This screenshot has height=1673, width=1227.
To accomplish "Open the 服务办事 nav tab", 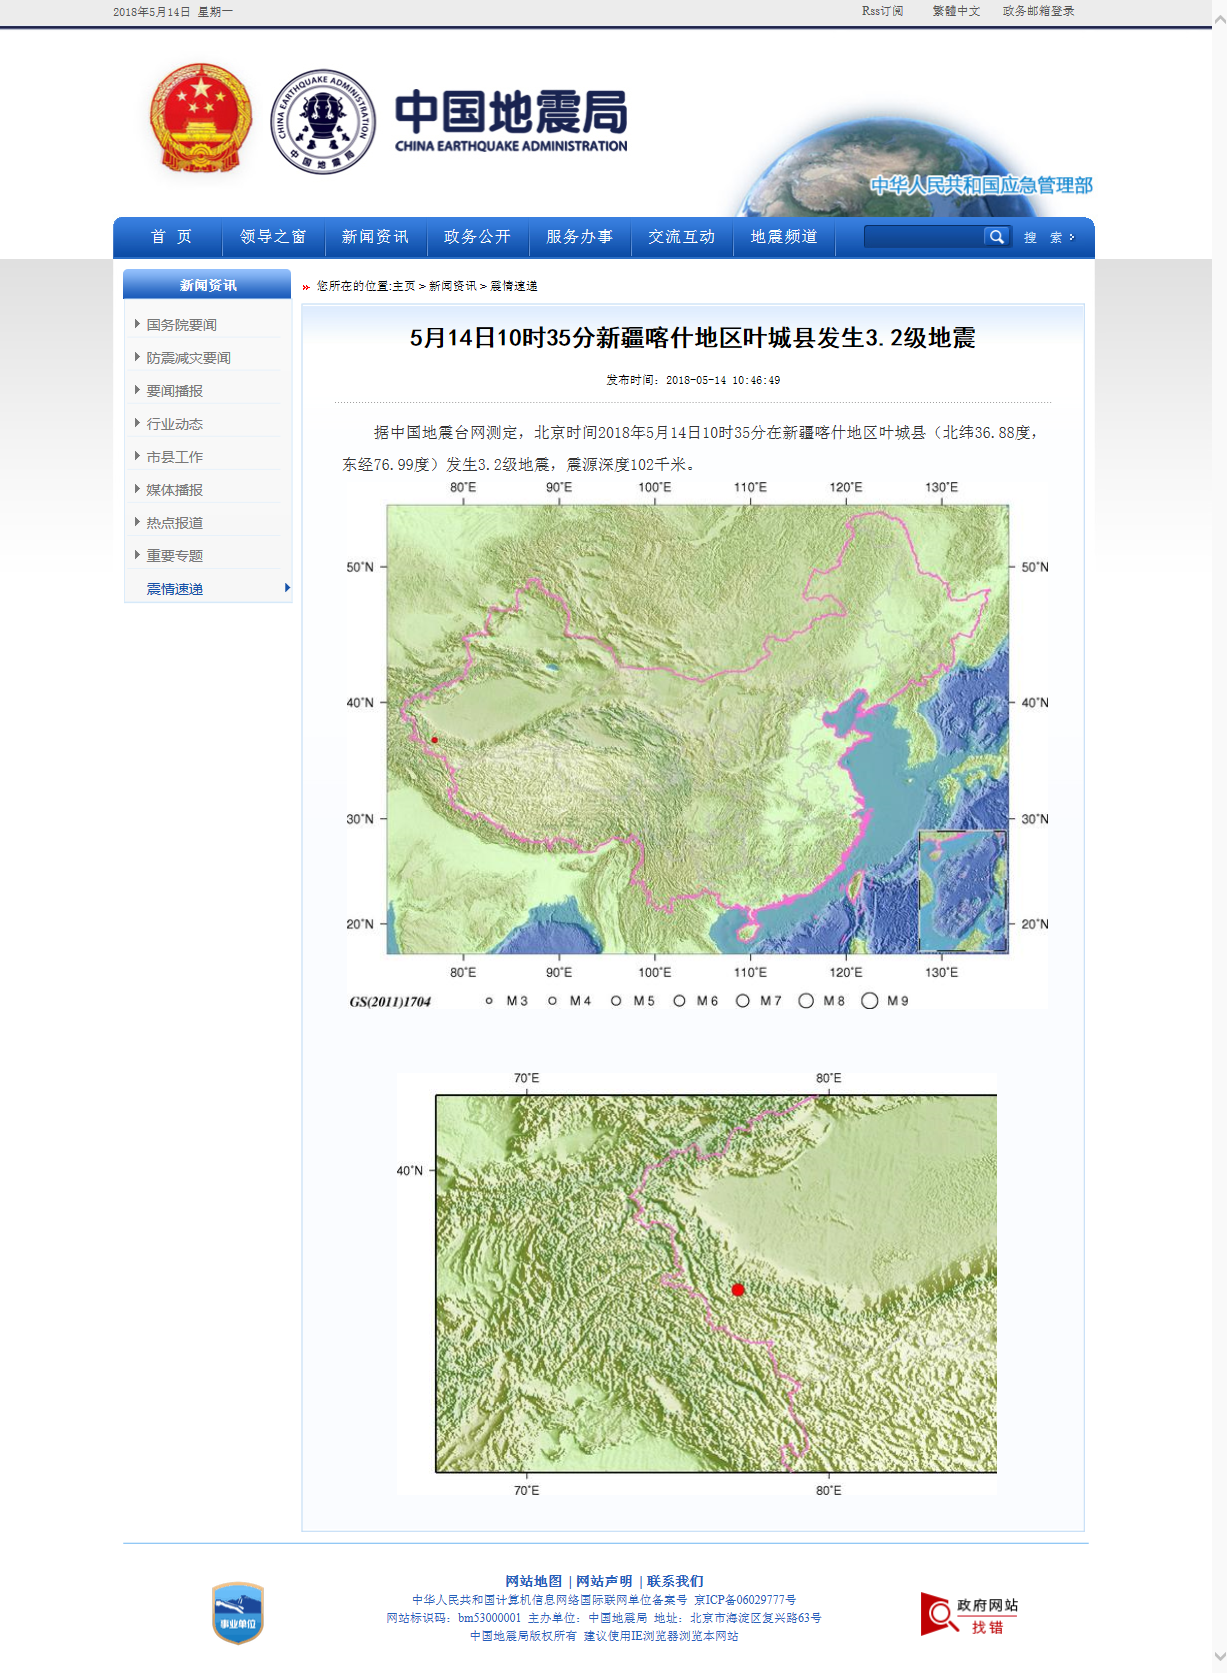I will (x=579, y=237).
